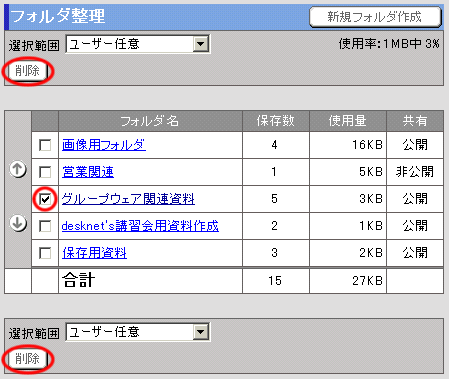Viewport: 449px width, 379px height.
Task: Click the move-down arrow icon
Action: pos(18,223)
